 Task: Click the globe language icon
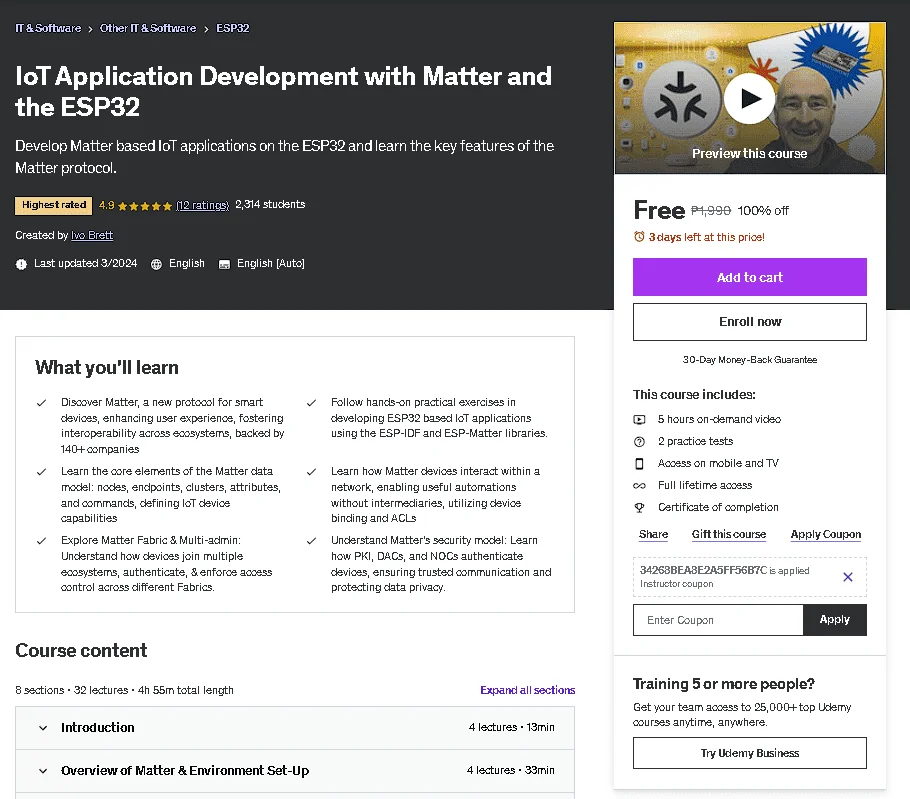coord(156,264)
